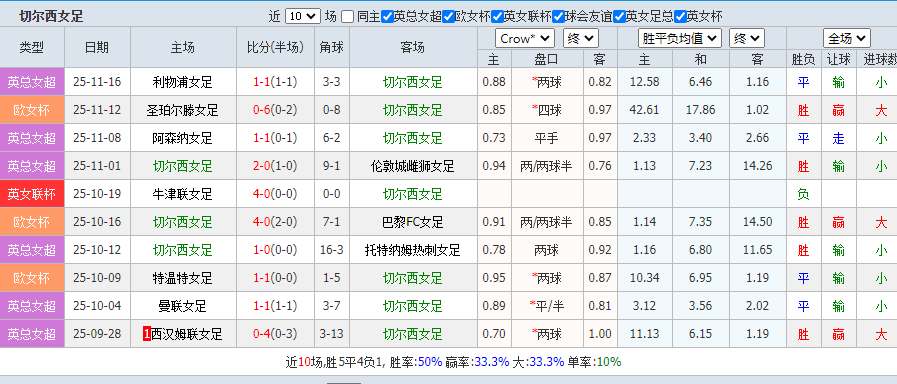Click the 胜率:50% summary text
Viewport: 897px width, 384px height.
pos(416,362)
